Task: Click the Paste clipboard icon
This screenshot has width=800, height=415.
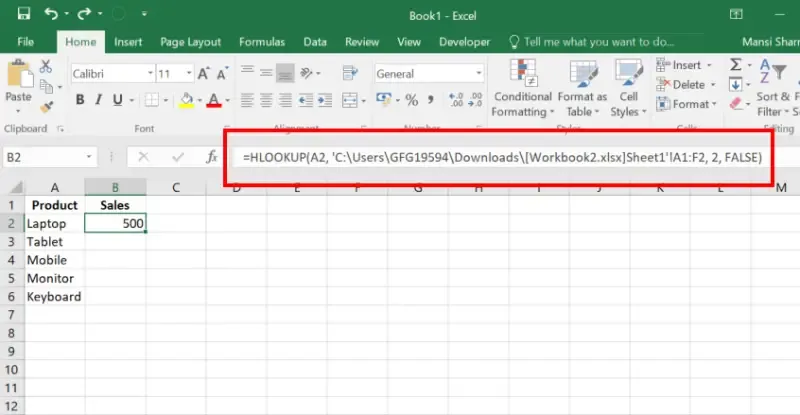Action: point(19,74)
